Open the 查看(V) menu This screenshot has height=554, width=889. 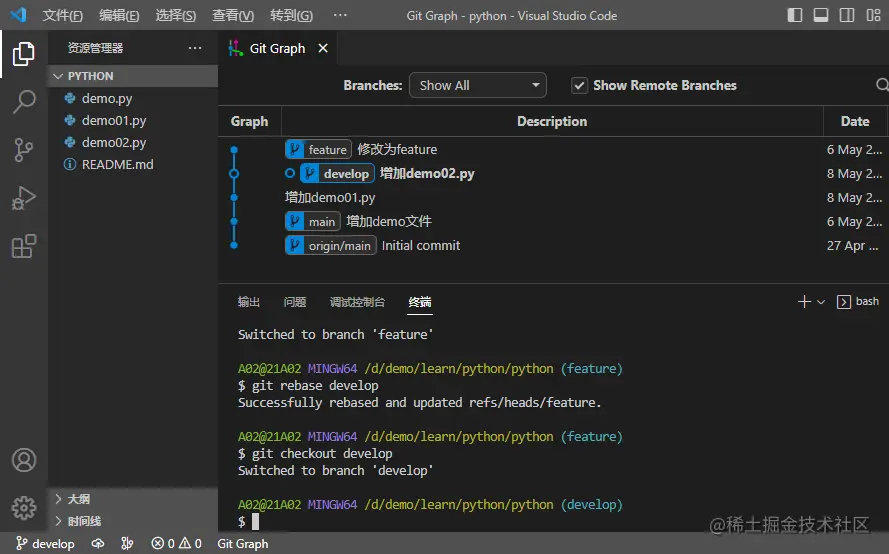pyautogui.click(x=233, y=15)
